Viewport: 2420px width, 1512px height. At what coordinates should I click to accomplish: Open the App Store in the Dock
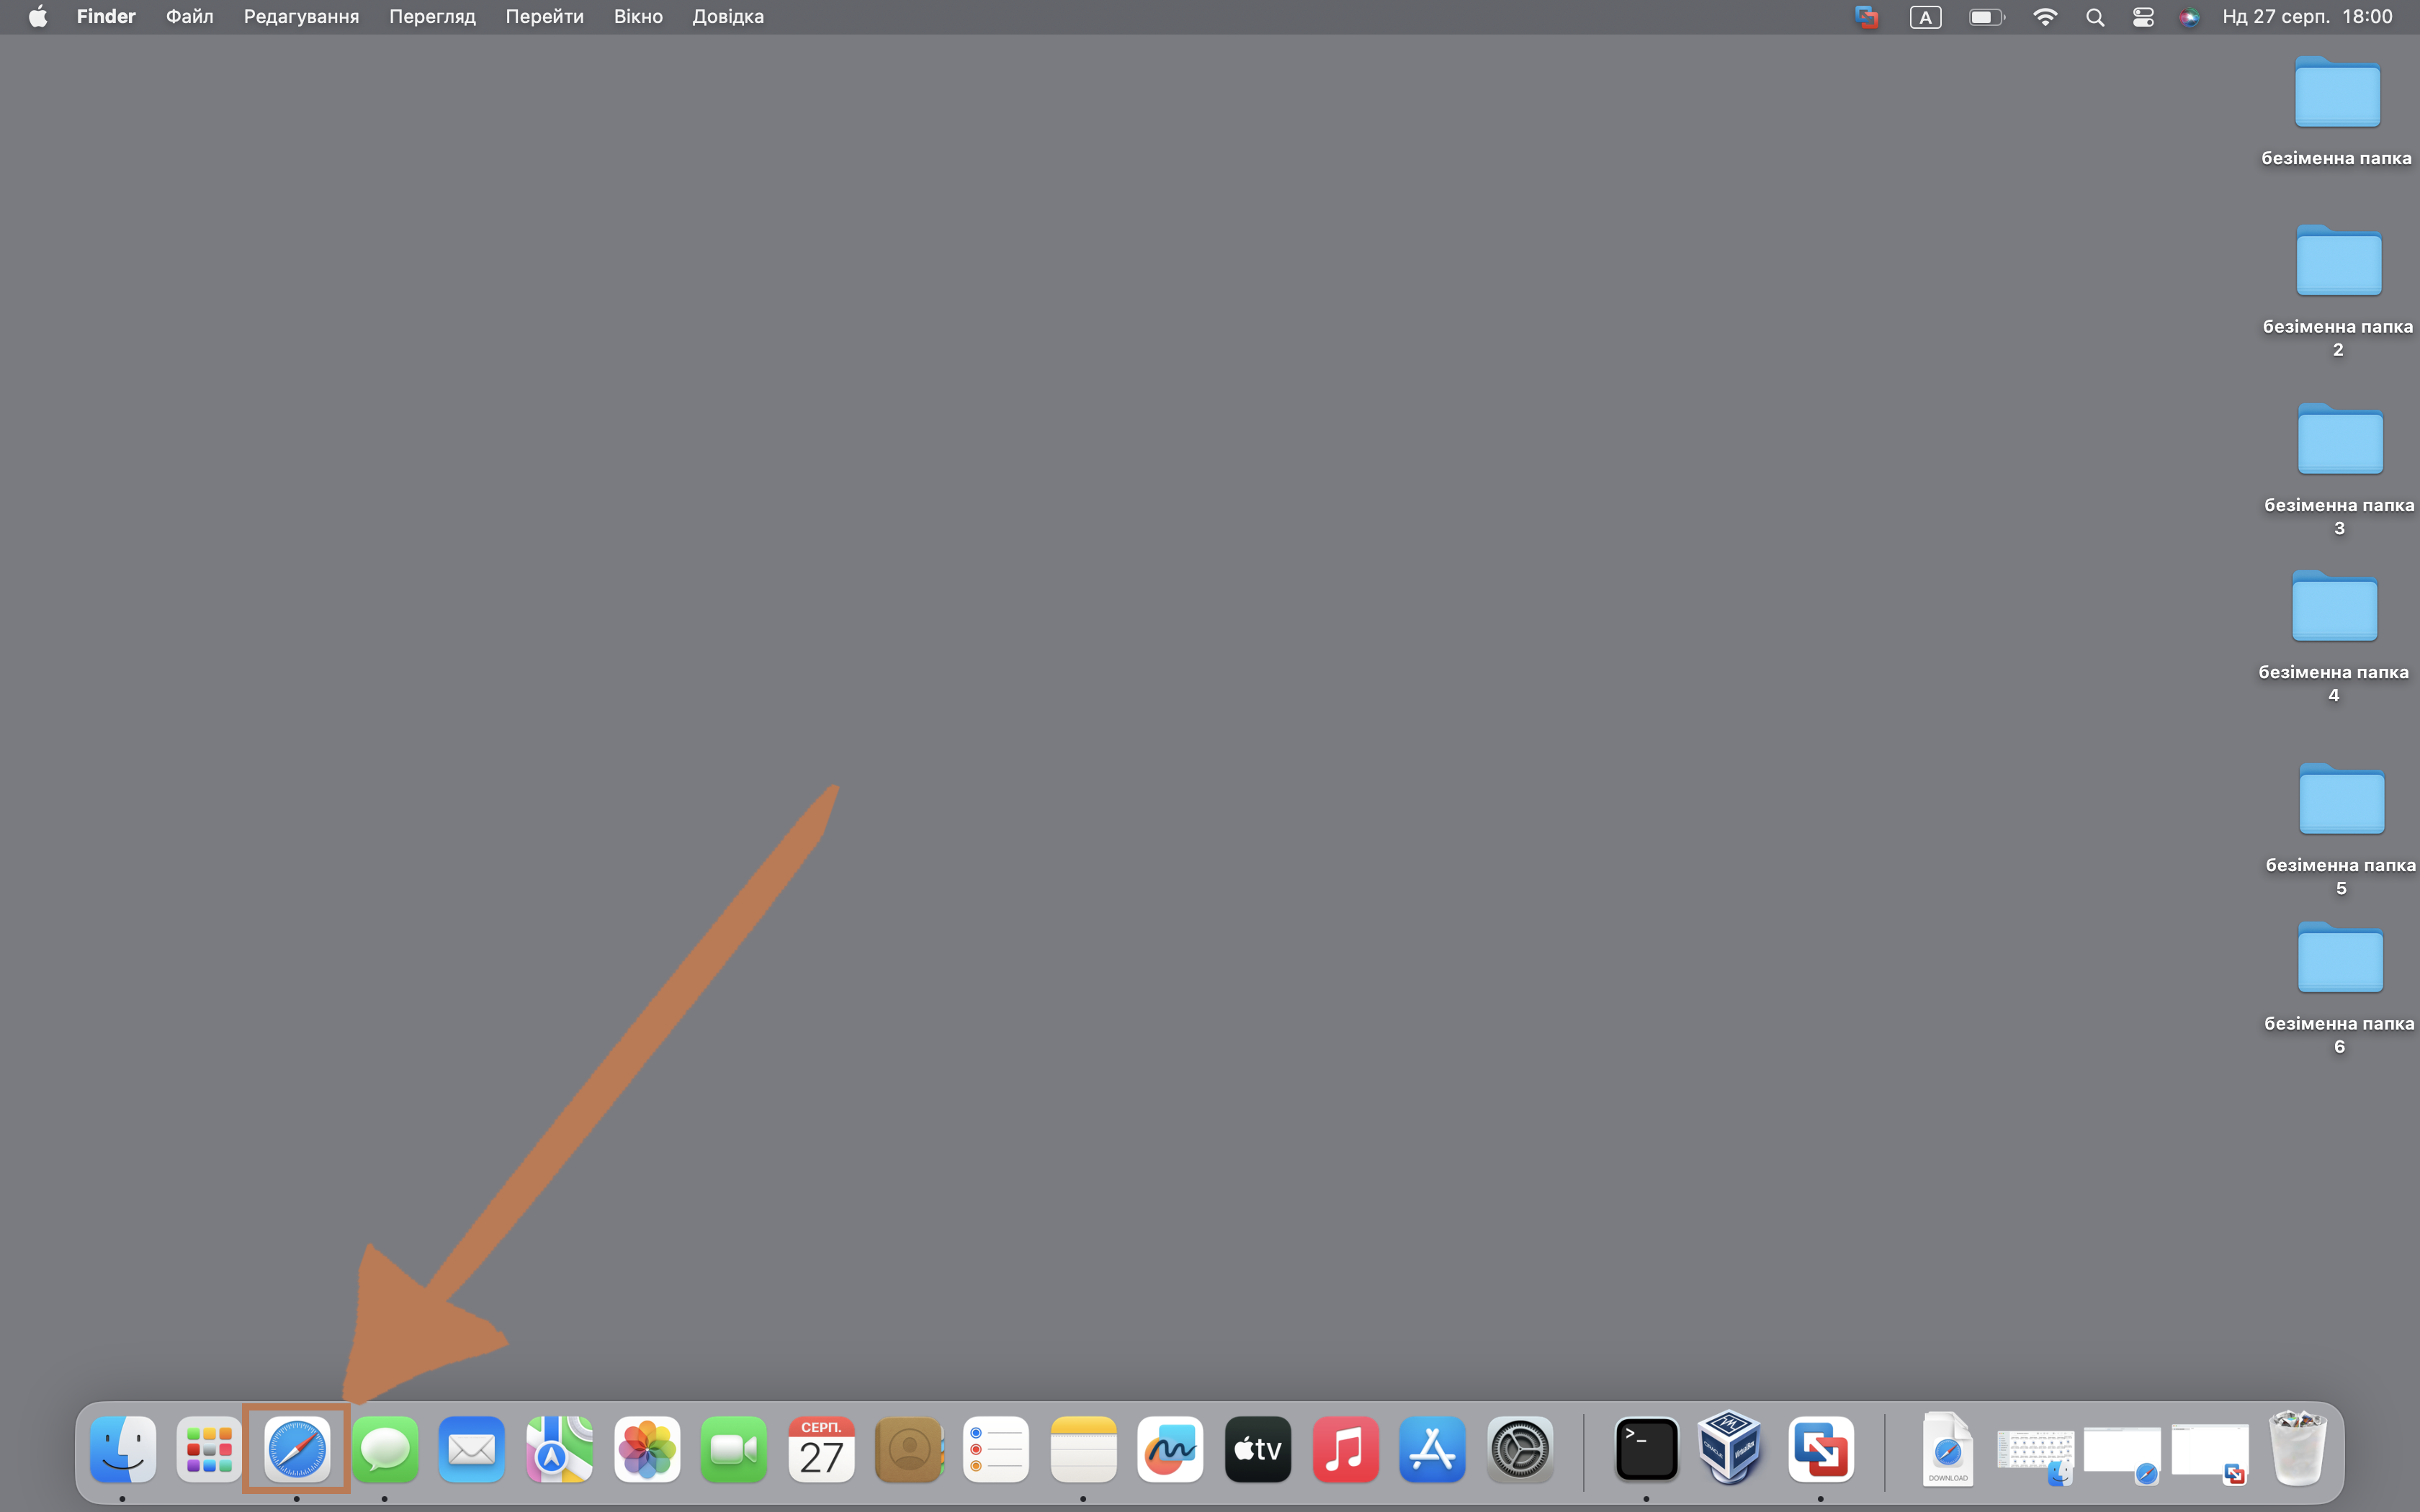(1432, 1449)
